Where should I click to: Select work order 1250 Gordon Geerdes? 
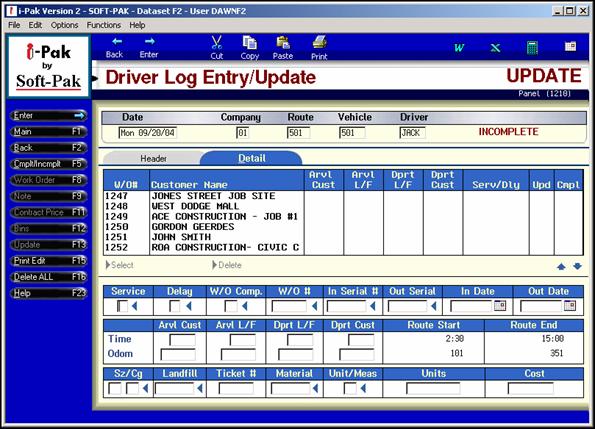343,227
